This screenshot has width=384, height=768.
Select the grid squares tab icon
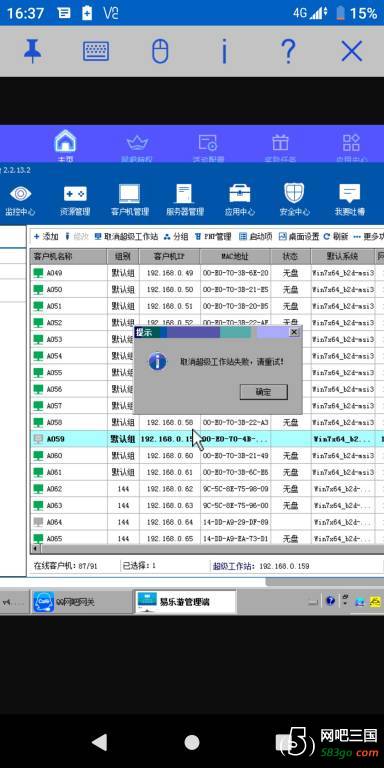pyautogui.click(x=351, y=143)
